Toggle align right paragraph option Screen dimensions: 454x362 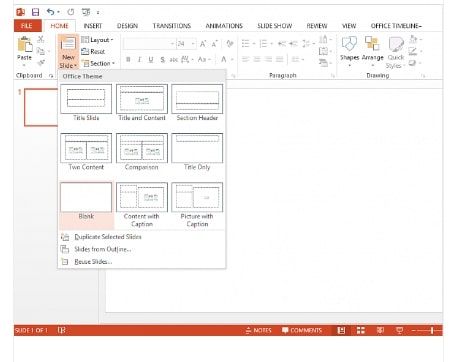(x=268, y=59)
